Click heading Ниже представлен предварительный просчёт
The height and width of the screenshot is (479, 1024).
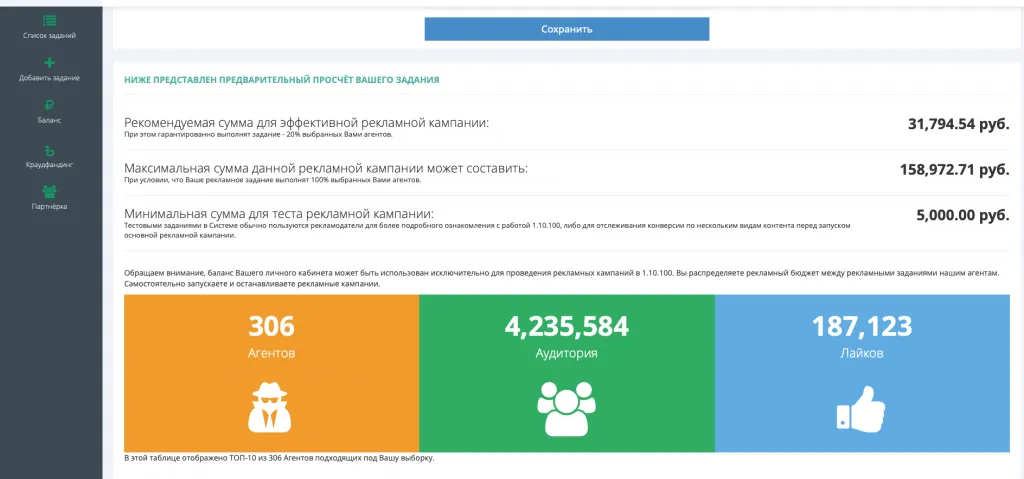click(281, 80)
